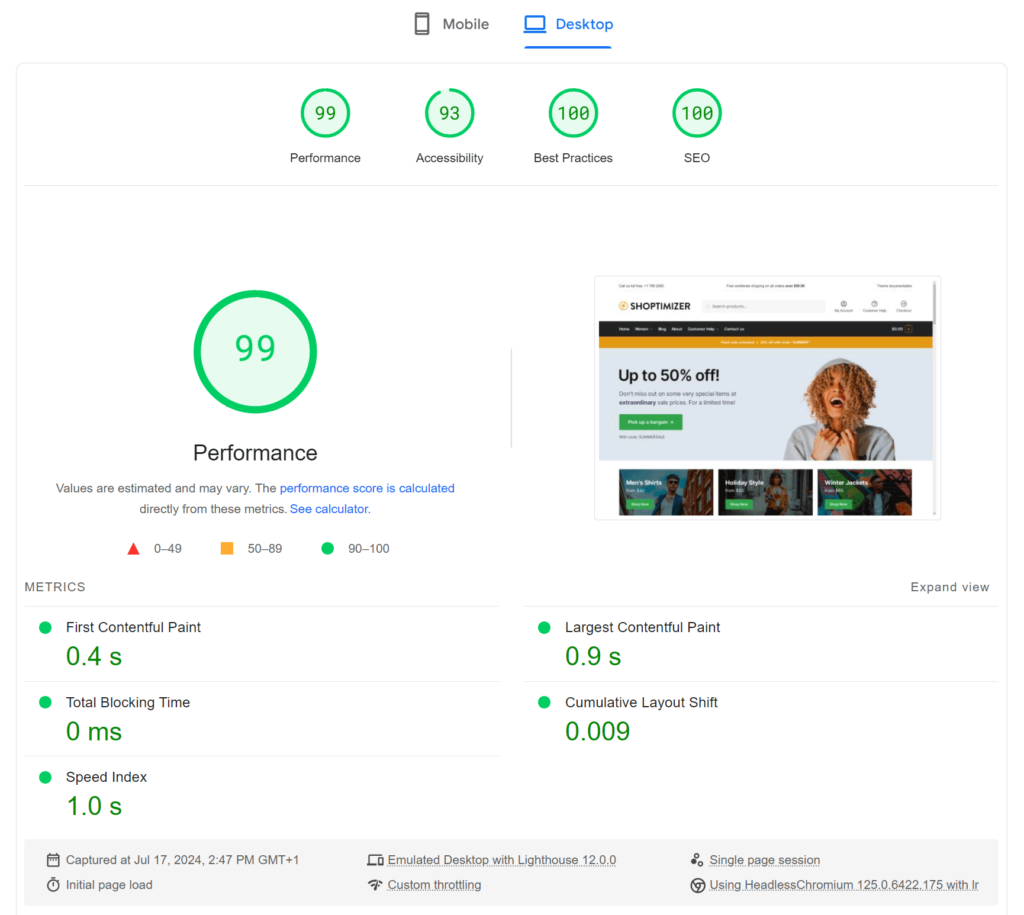Click the mobile phone icon
Image resolution: width=1024 pixels, height=915 pixels.
421,23
